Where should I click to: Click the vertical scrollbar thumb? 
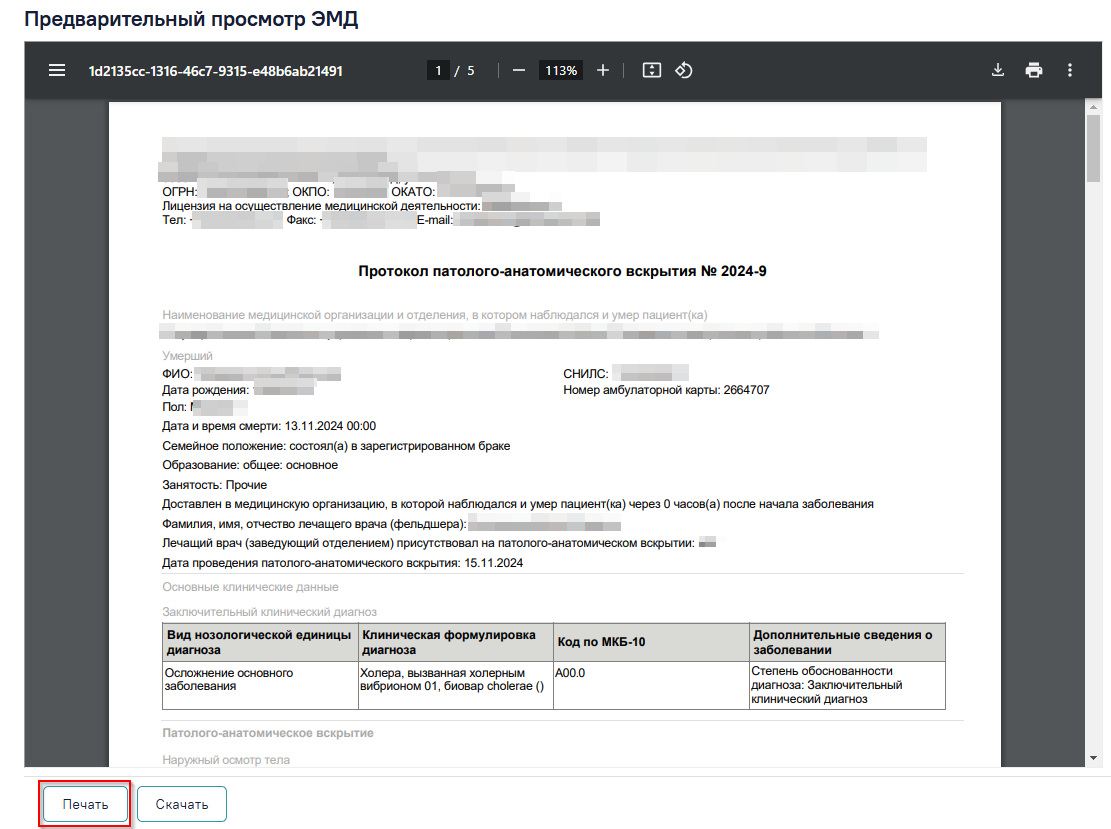click(x=1093, y=148)
